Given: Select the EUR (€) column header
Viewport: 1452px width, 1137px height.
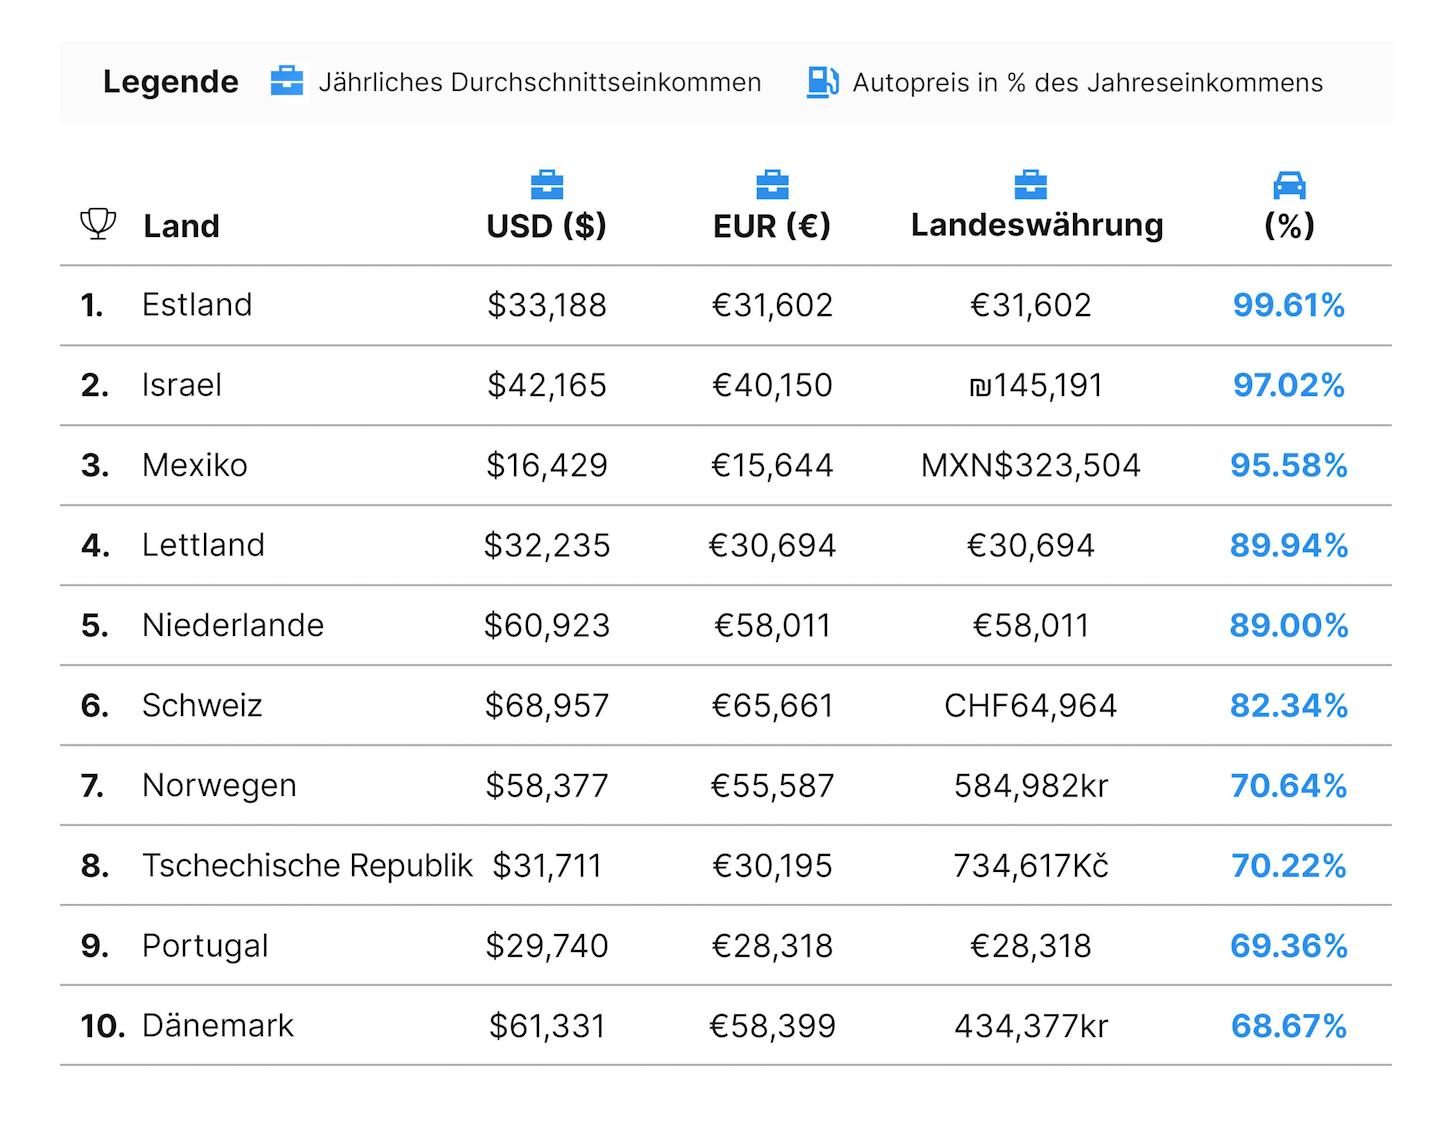Looking at the screenshot, I should [x=772, y=226].
